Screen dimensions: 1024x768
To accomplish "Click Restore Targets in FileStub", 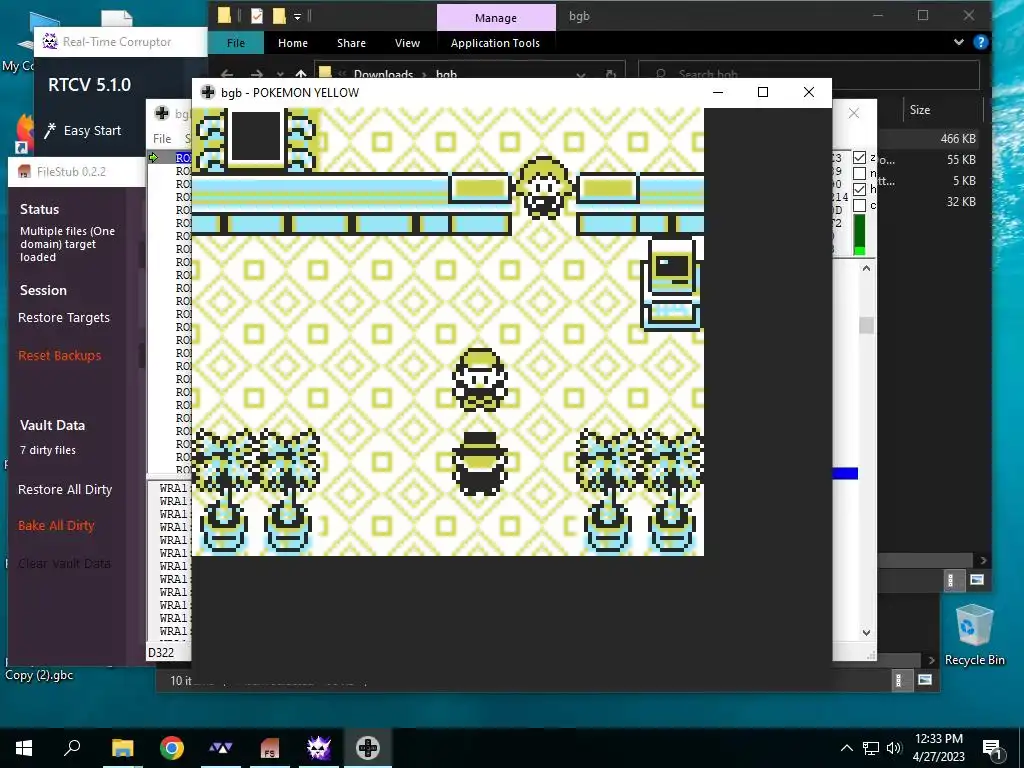I will coord(64,318).
